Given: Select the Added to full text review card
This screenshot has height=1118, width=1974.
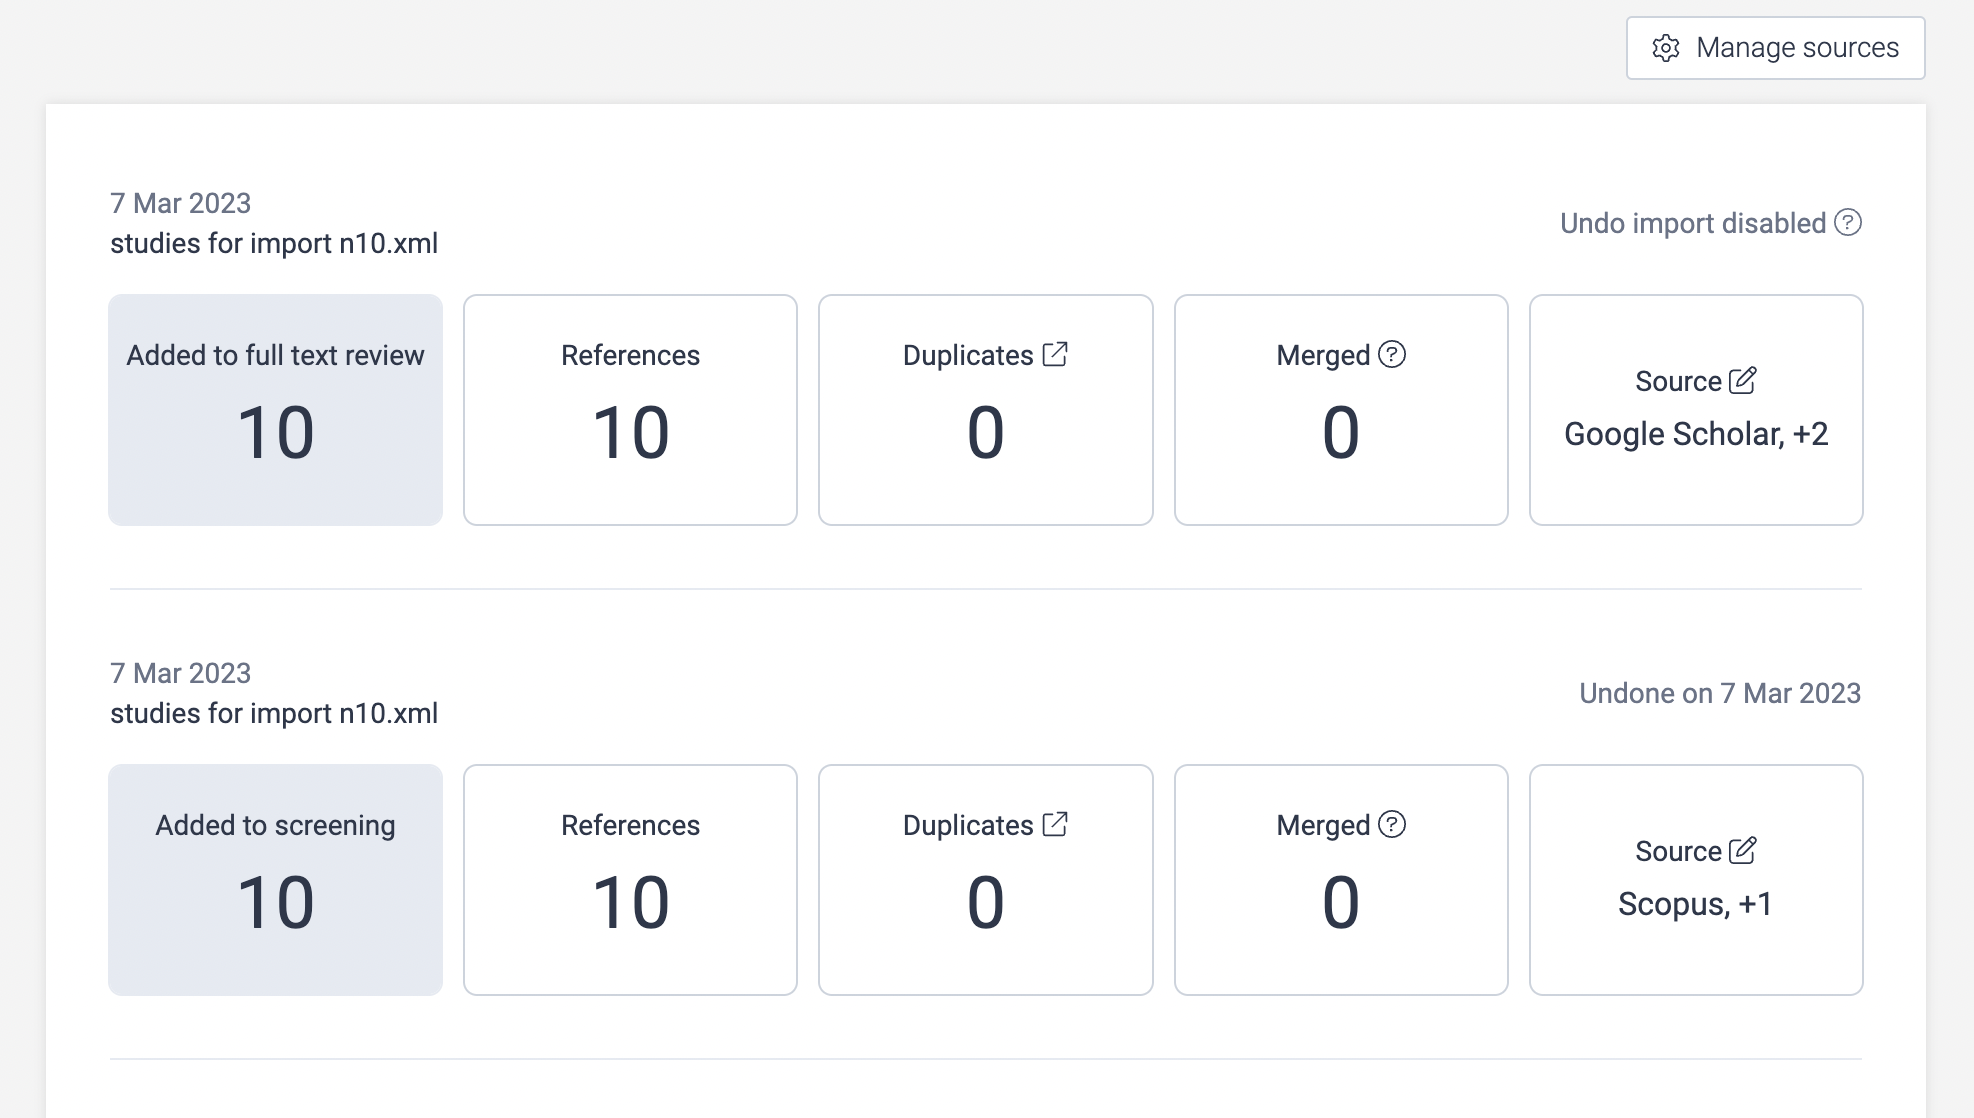Looking at the screenshot, I should [x=275, y=410].
